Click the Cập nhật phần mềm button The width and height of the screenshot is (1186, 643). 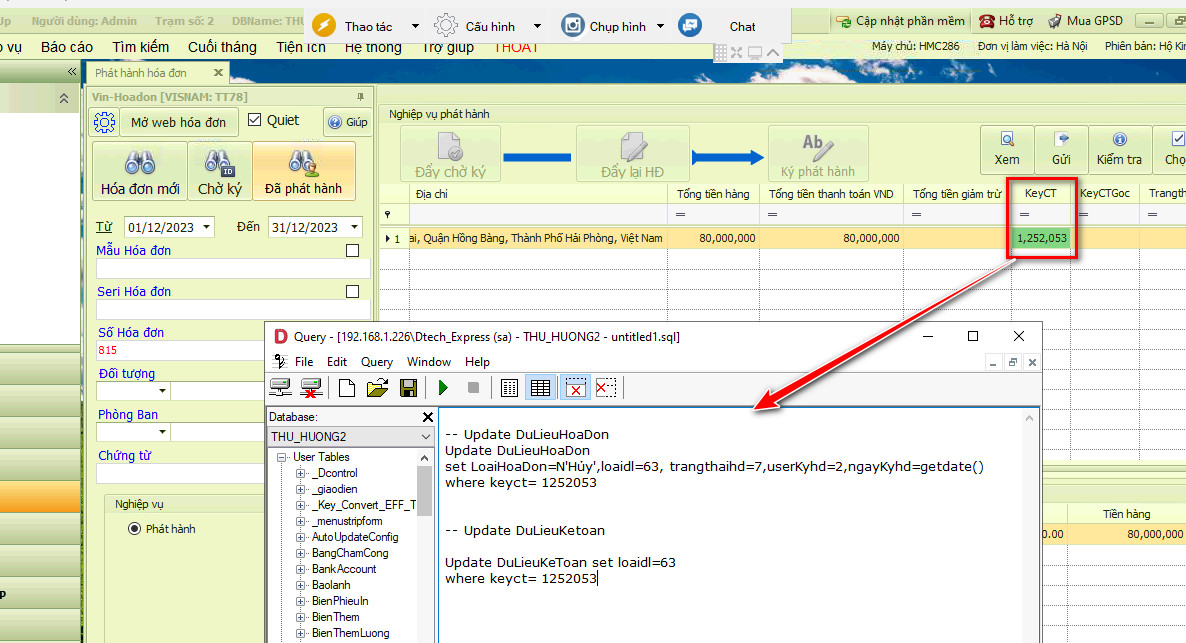[899, 21]
